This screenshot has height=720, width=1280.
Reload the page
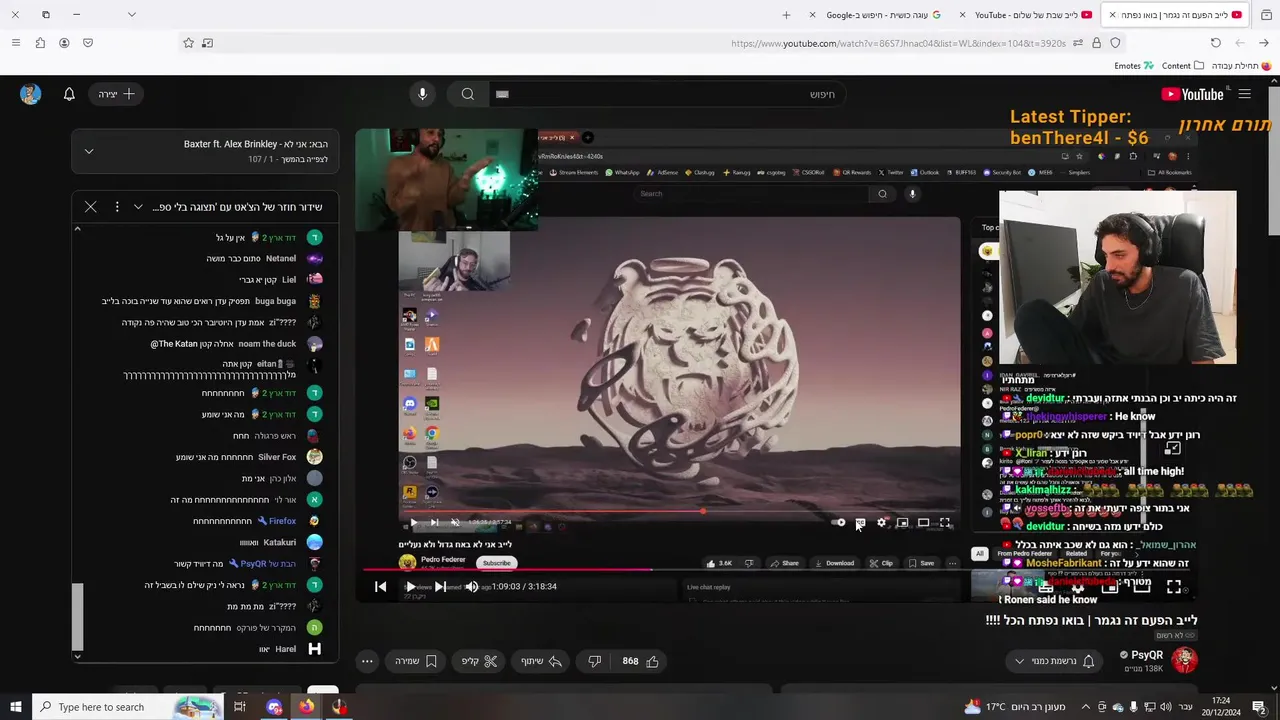coord(1216,43)
